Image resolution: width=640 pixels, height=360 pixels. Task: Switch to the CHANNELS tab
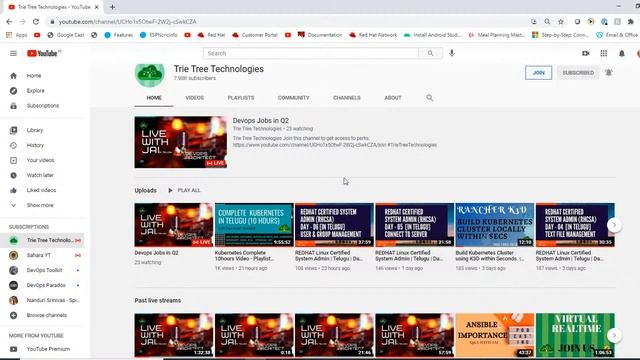(x=347, y=98)
